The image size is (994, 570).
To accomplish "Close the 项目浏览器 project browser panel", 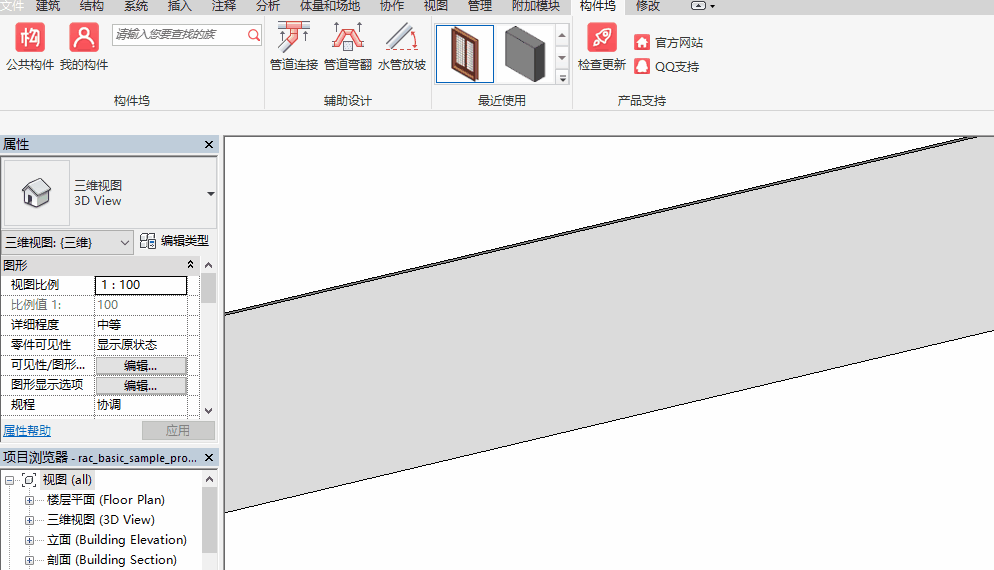I will click(x=209, y=458).
